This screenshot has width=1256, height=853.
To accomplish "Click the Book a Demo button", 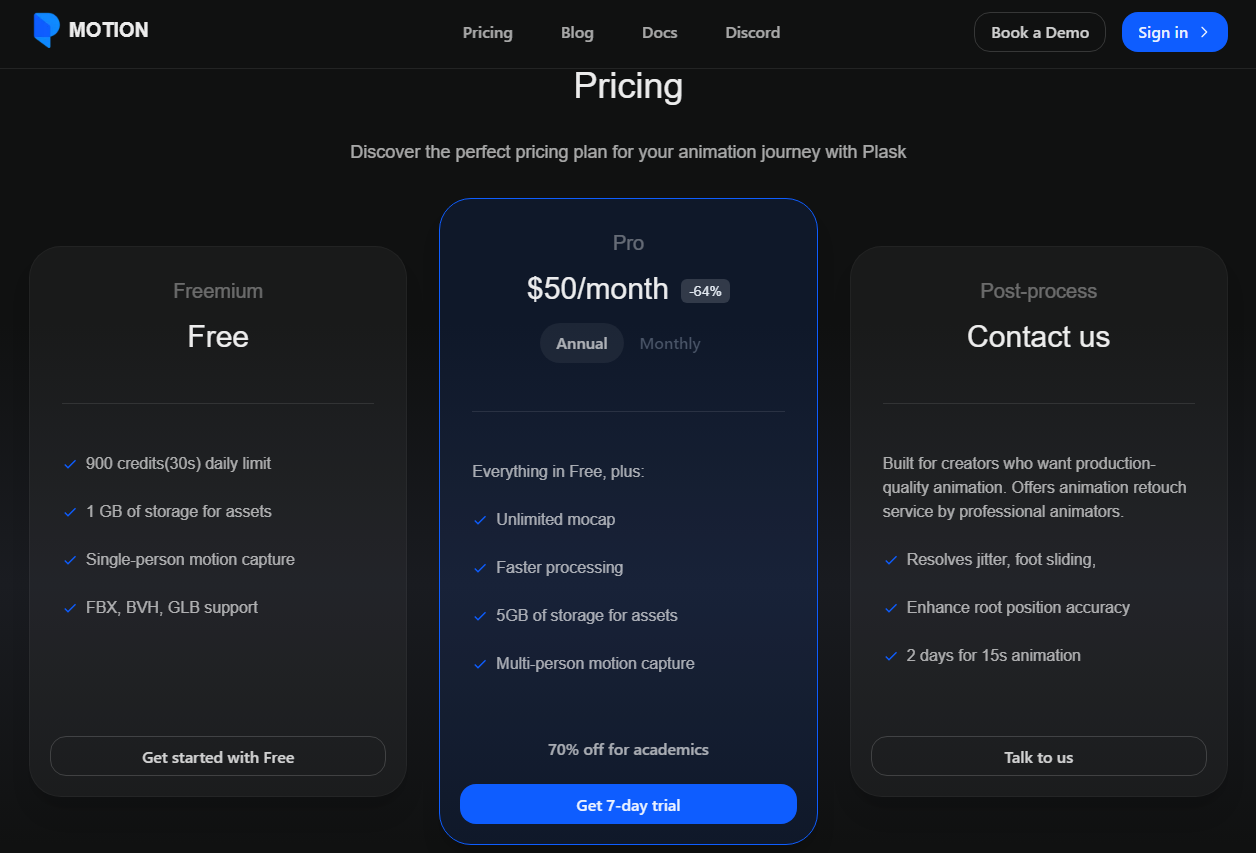I will (1039, 32).
